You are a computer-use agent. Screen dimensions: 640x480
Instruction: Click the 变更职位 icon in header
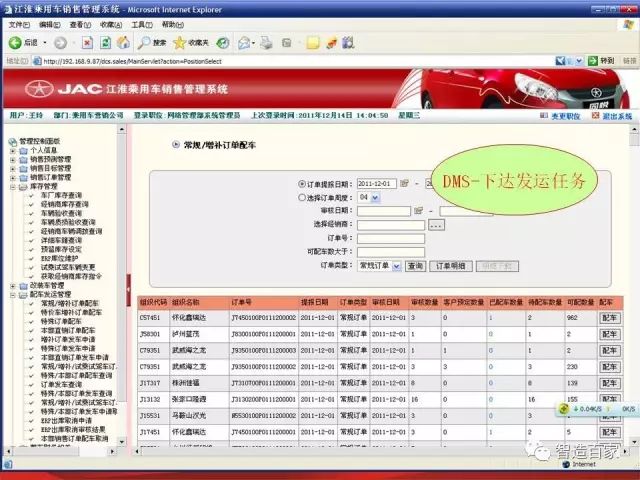point(544,116)
